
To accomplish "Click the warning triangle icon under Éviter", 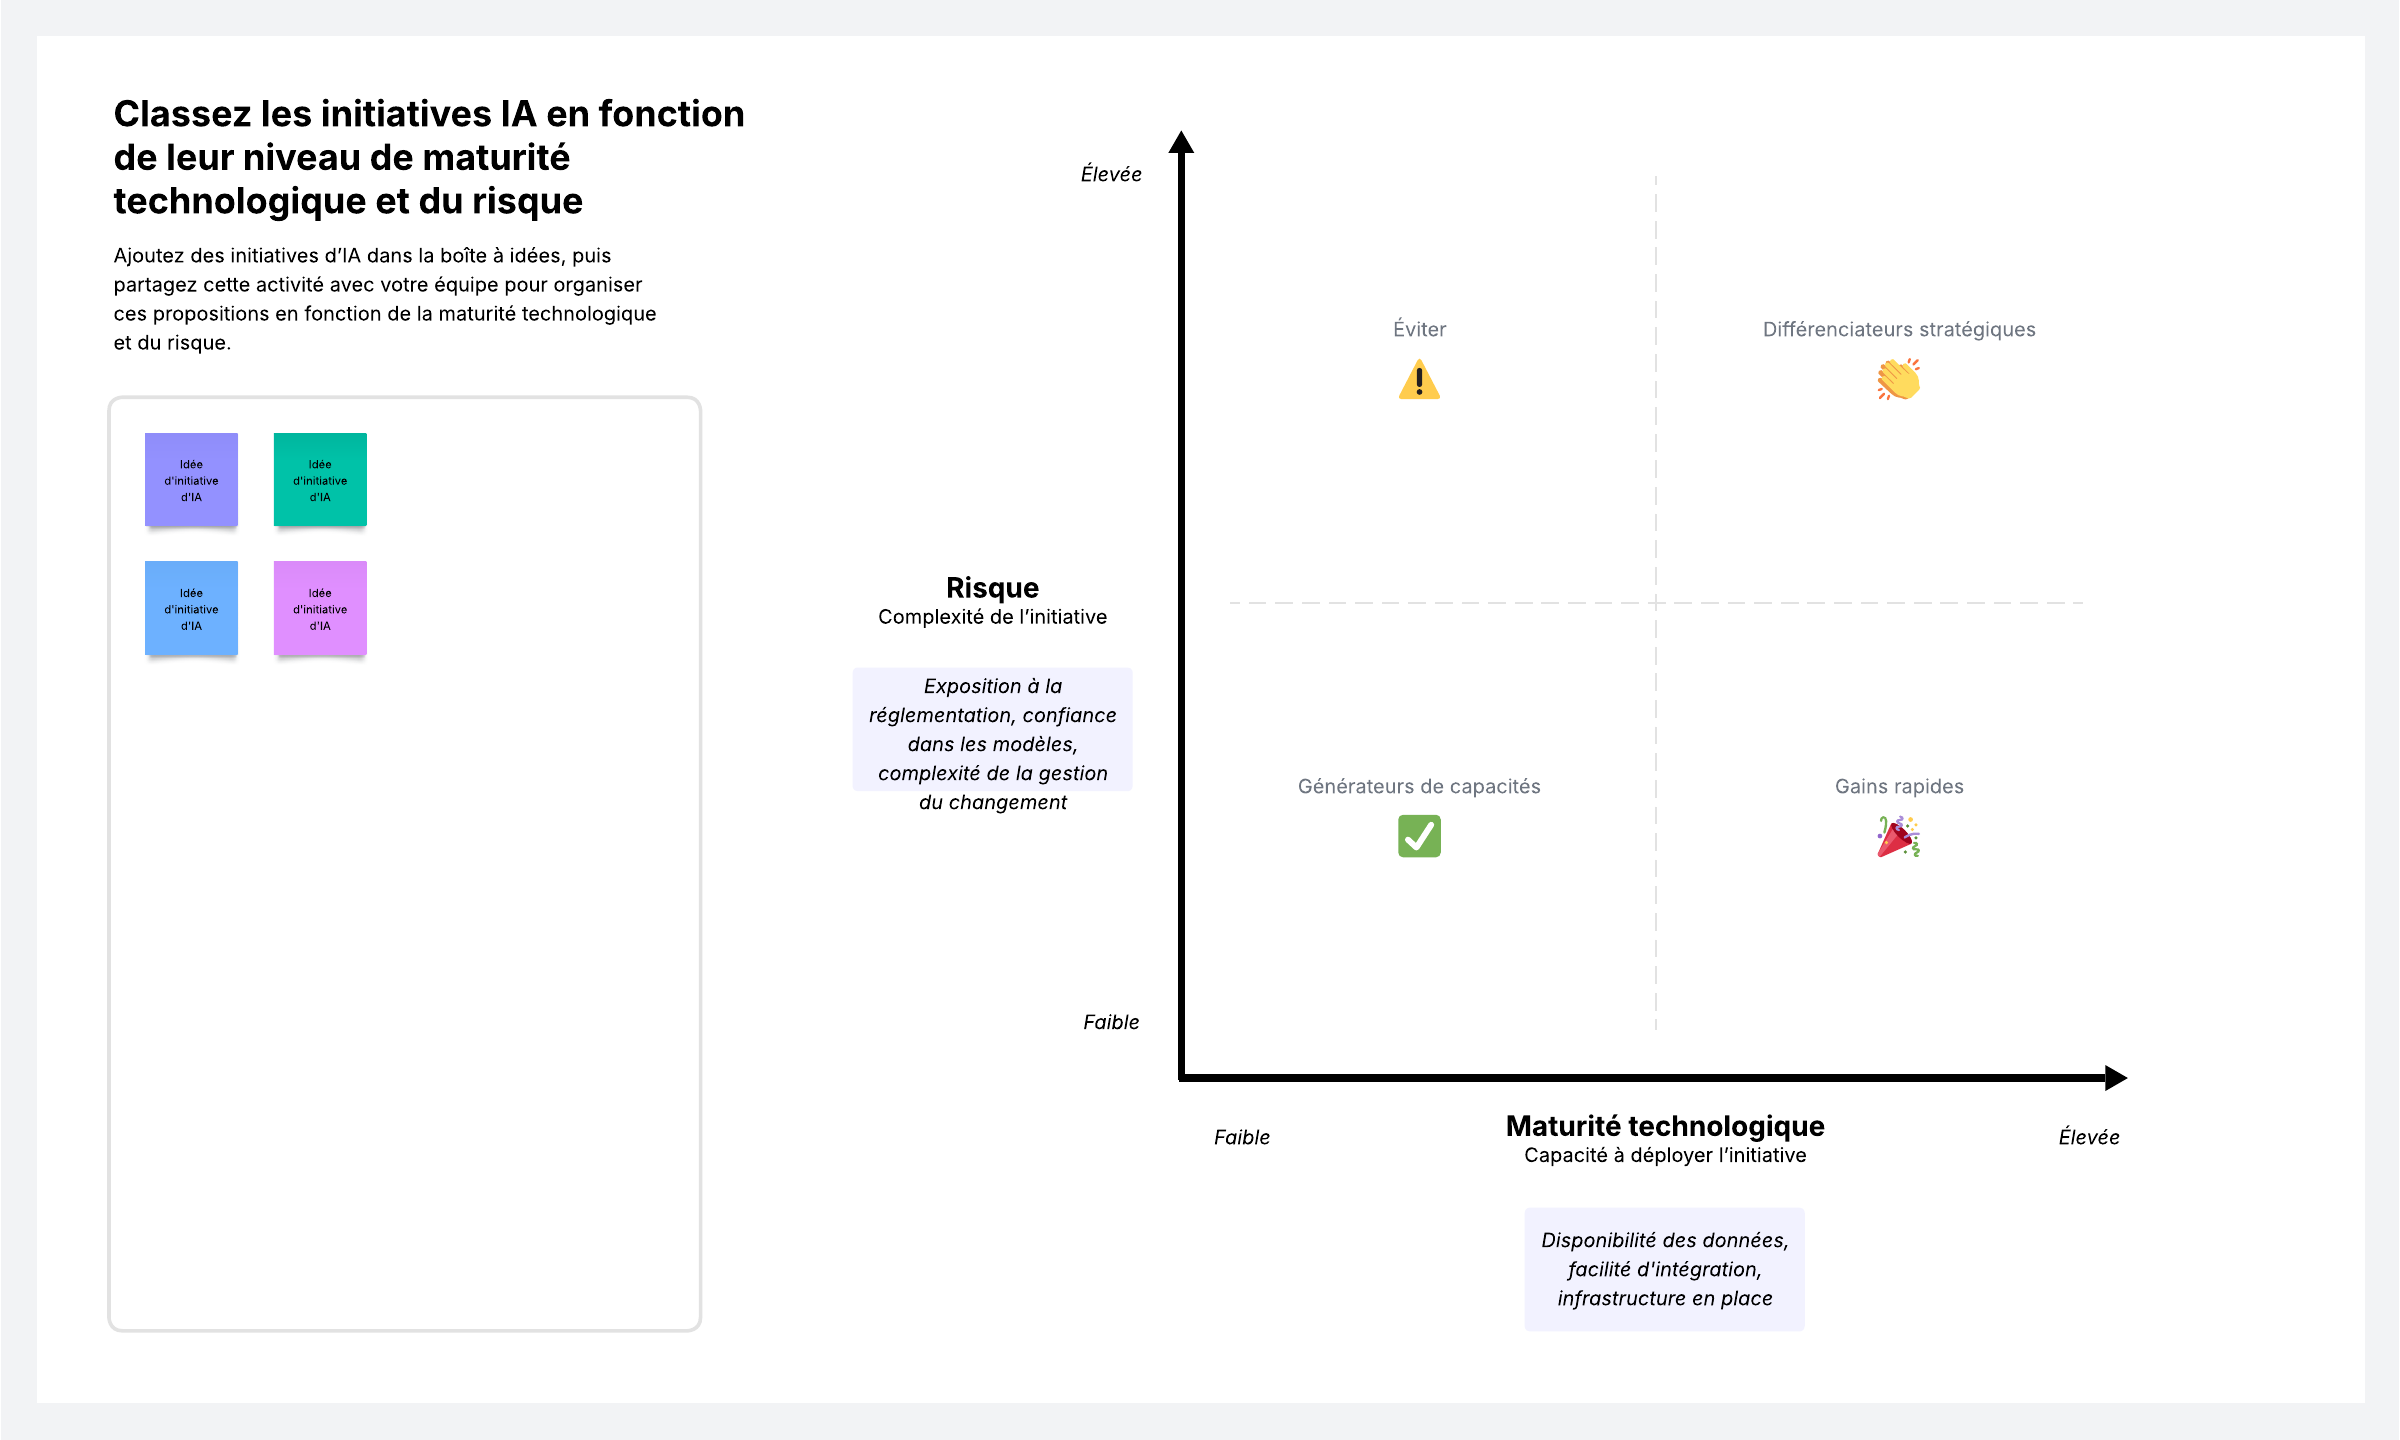I will click(1419, 381).
